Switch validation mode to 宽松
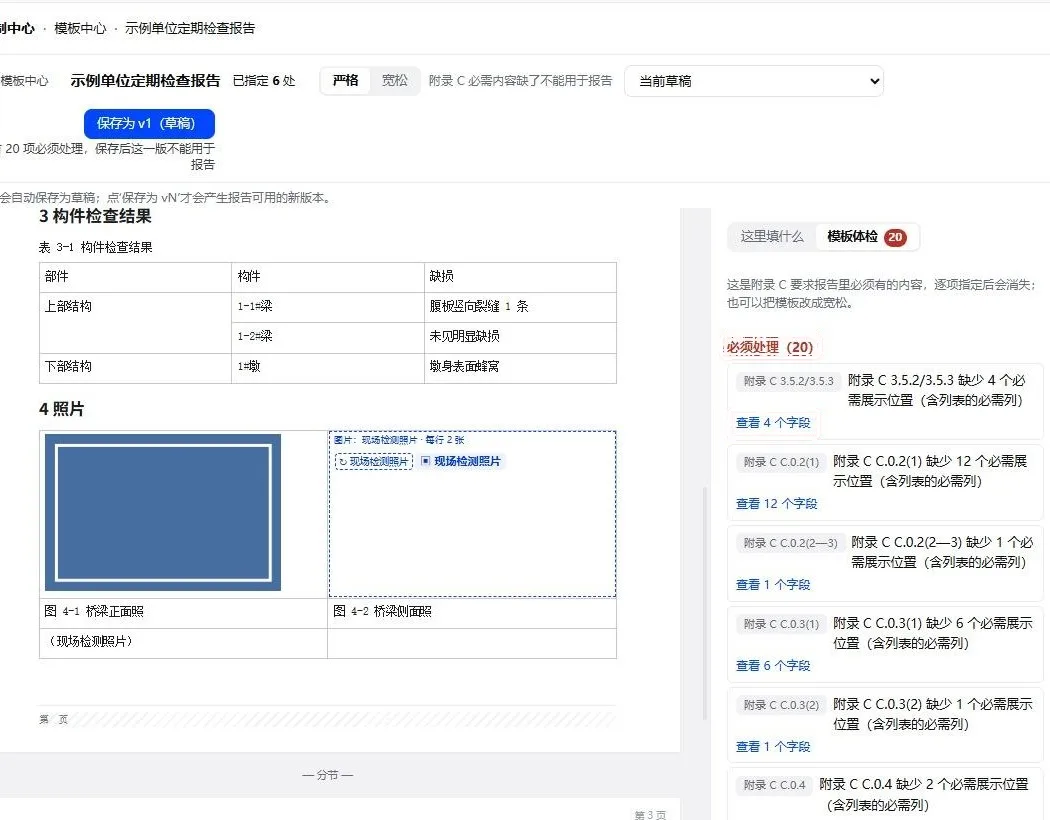This screenshot has width=1050, height=820. click(x=394, y=81)
